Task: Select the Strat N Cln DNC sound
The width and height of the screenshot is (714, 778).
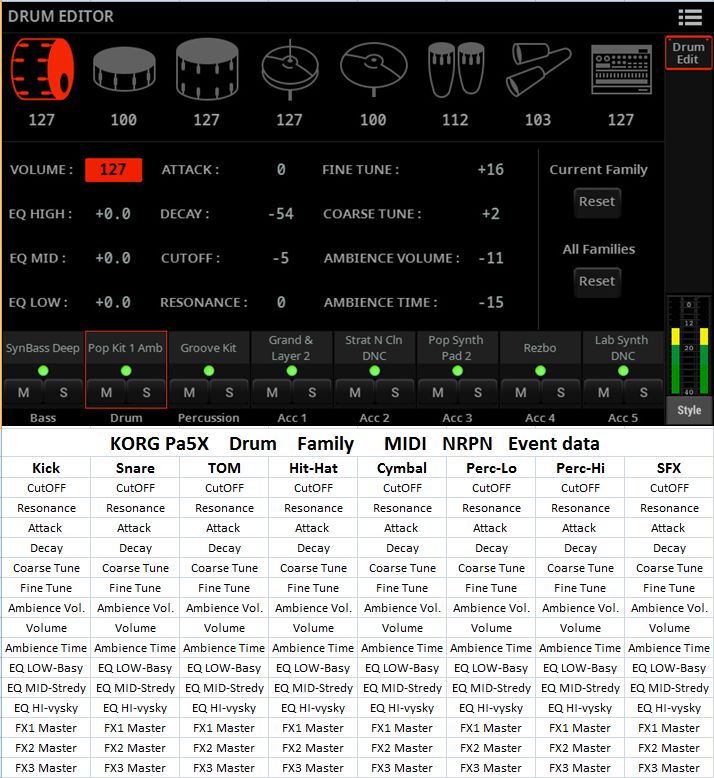Action: click(374, 348)
